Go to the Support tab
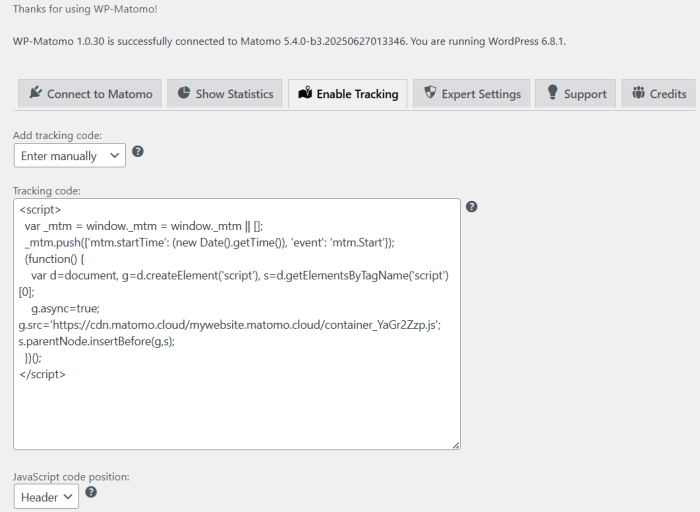 point(575,94)
